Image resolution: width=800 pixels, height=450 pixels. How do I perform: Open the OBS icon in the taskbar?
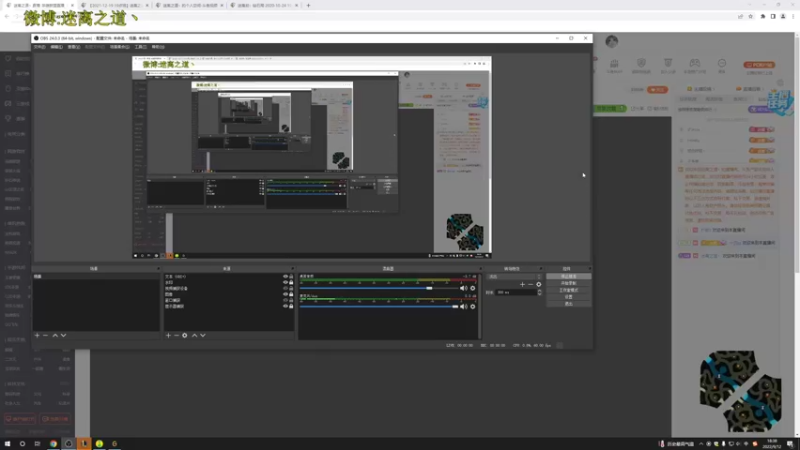(68, 444)
